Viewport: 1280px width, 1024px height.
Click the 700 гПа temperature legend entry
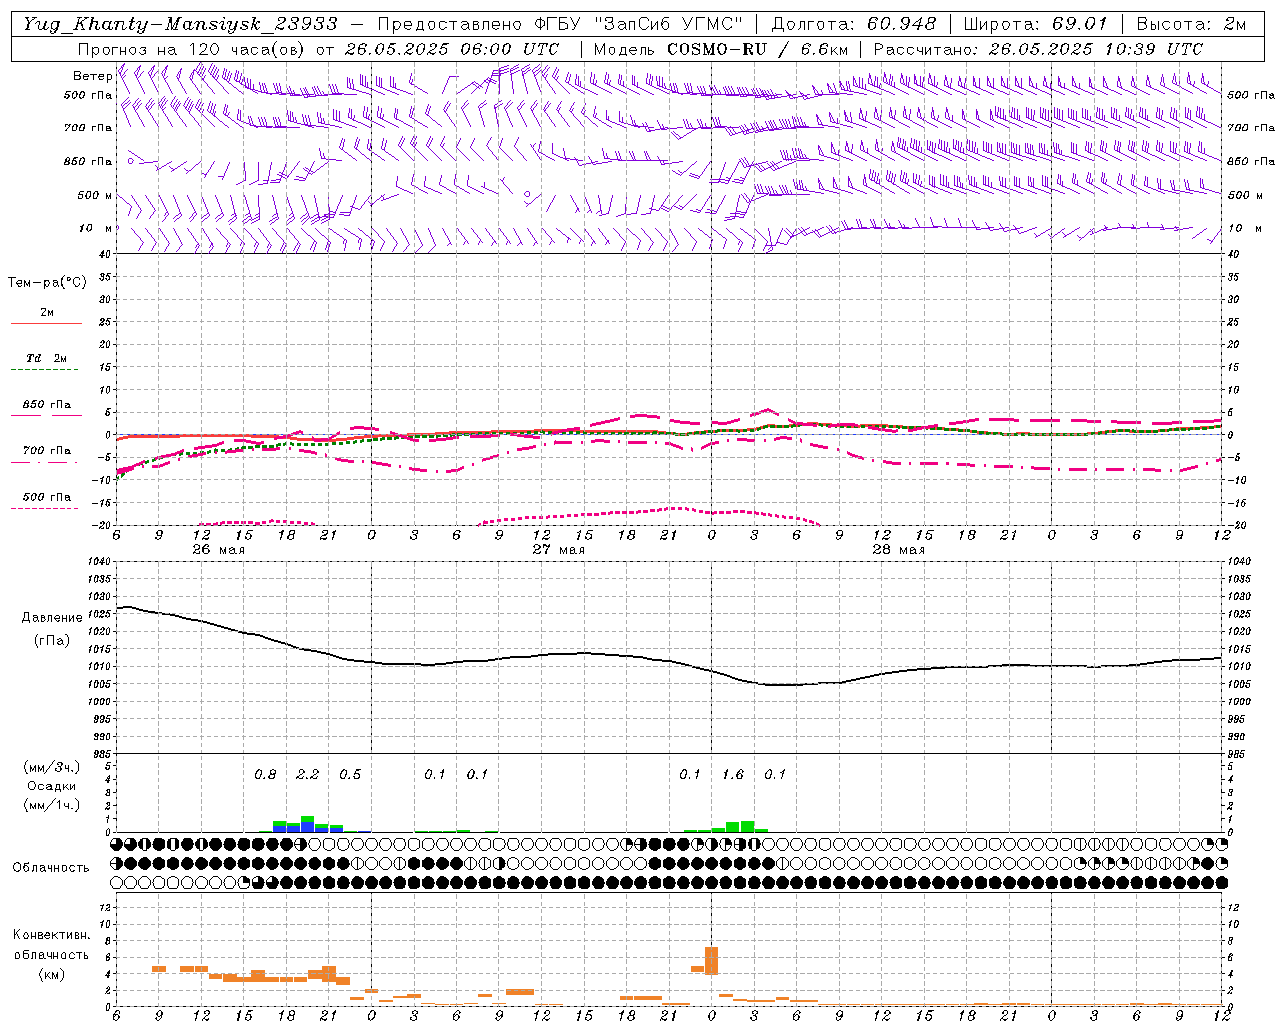coord(47,451)
